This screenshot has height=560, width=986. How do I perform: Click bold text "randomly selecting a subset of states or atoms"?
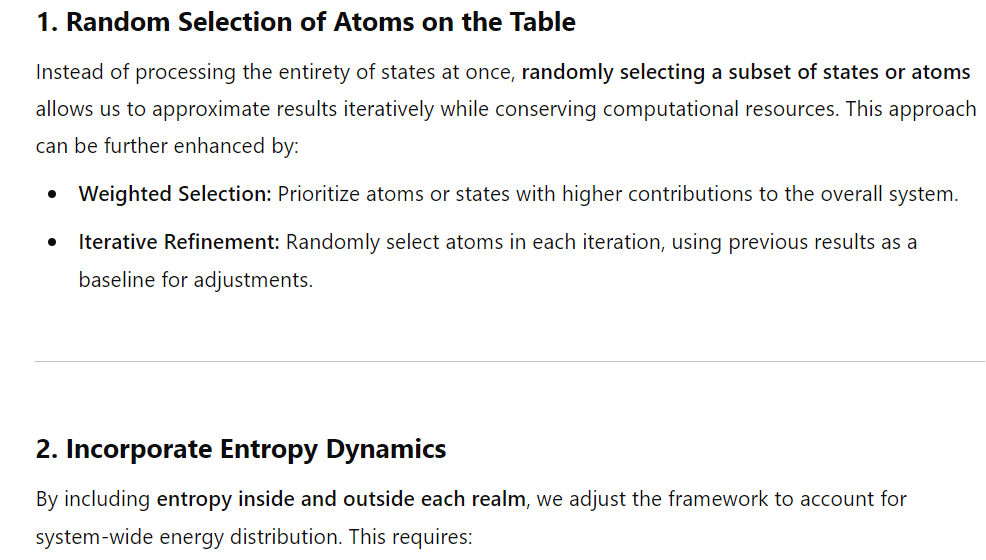point(746,72)
